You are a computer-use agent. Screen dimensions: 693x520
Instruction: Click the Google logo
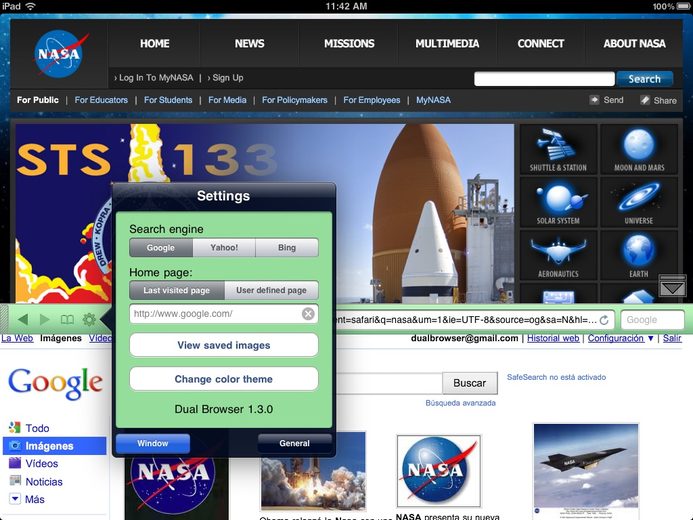click(56, 383)
